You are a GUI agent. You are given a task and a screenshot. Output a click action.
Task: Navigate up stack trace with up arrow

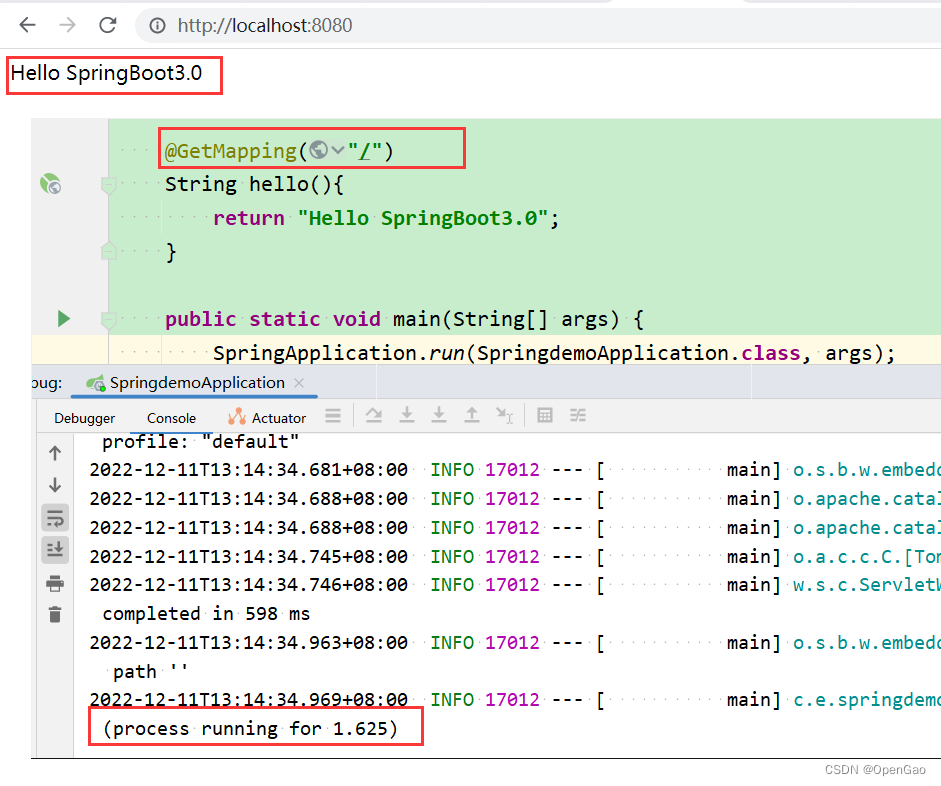(54, 454)
